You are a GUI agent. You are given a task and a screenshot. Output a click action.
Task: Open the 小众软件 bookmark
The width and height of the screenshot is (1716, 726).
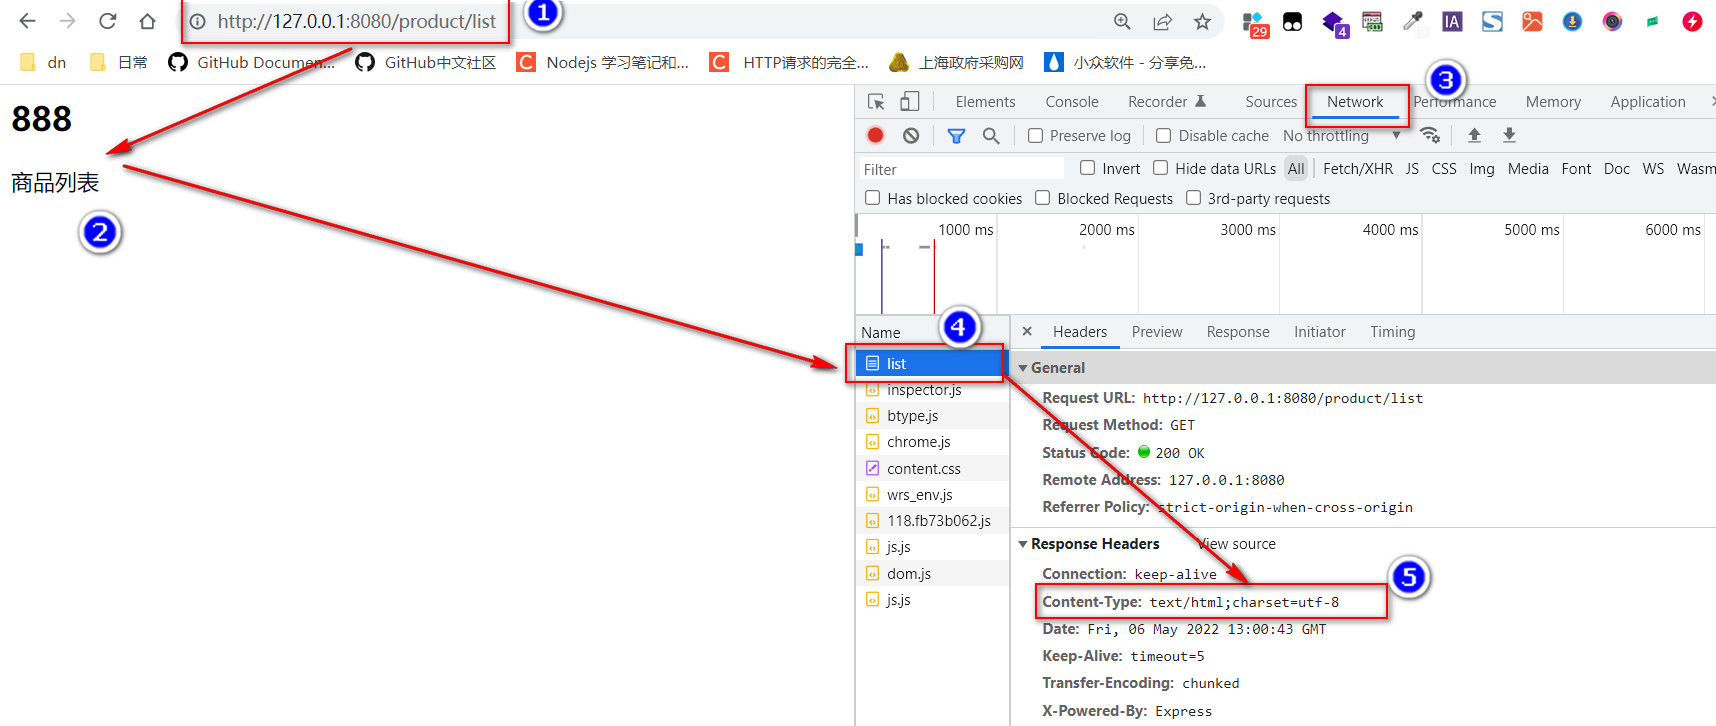1125,62
